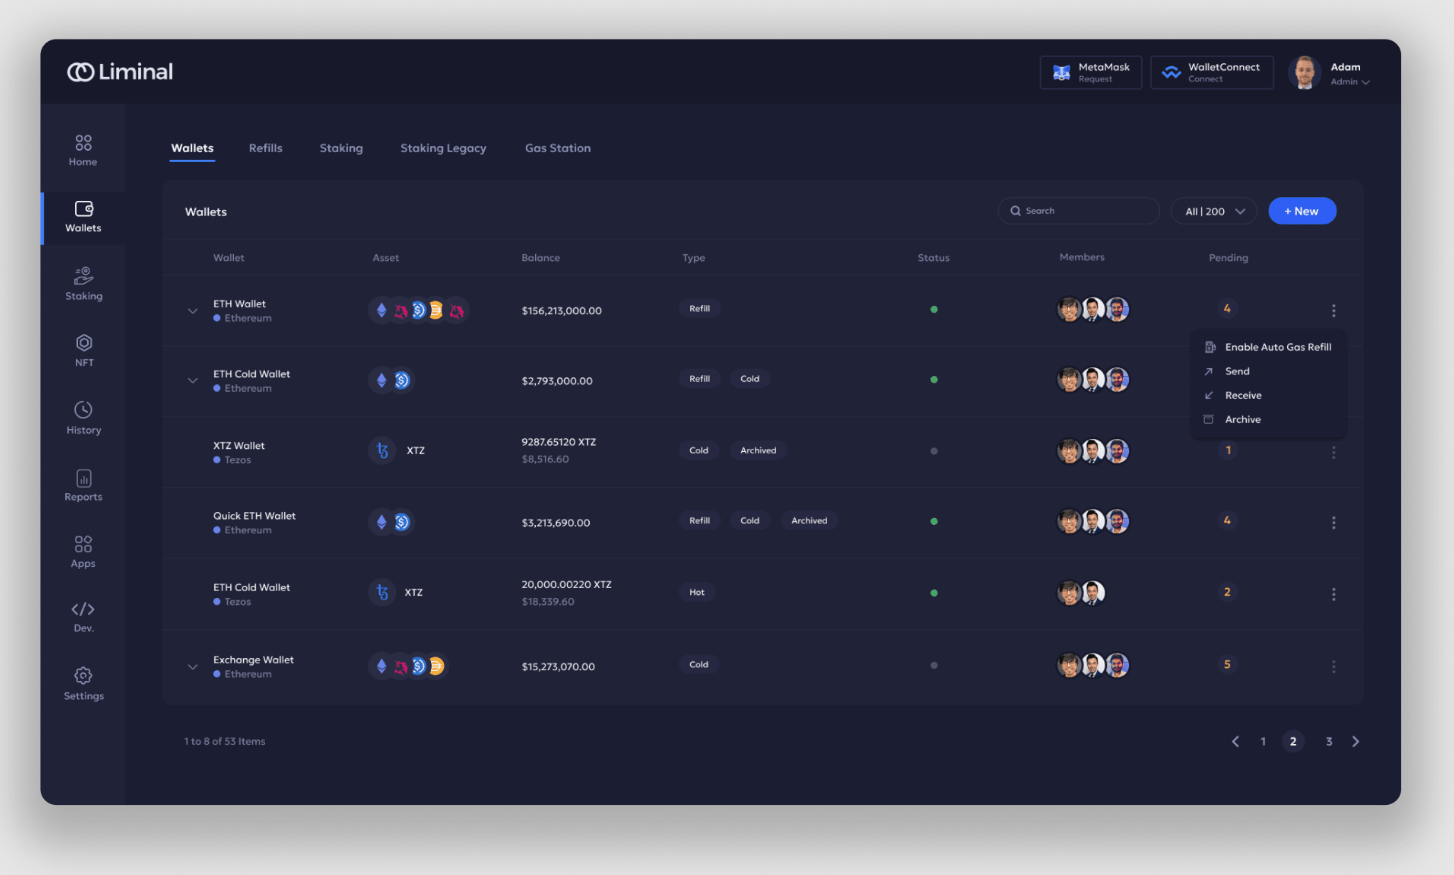This screenshot has width=1454, height=875.
Task: Go to the previous page of wallets
Action: tap(1235, 742)
